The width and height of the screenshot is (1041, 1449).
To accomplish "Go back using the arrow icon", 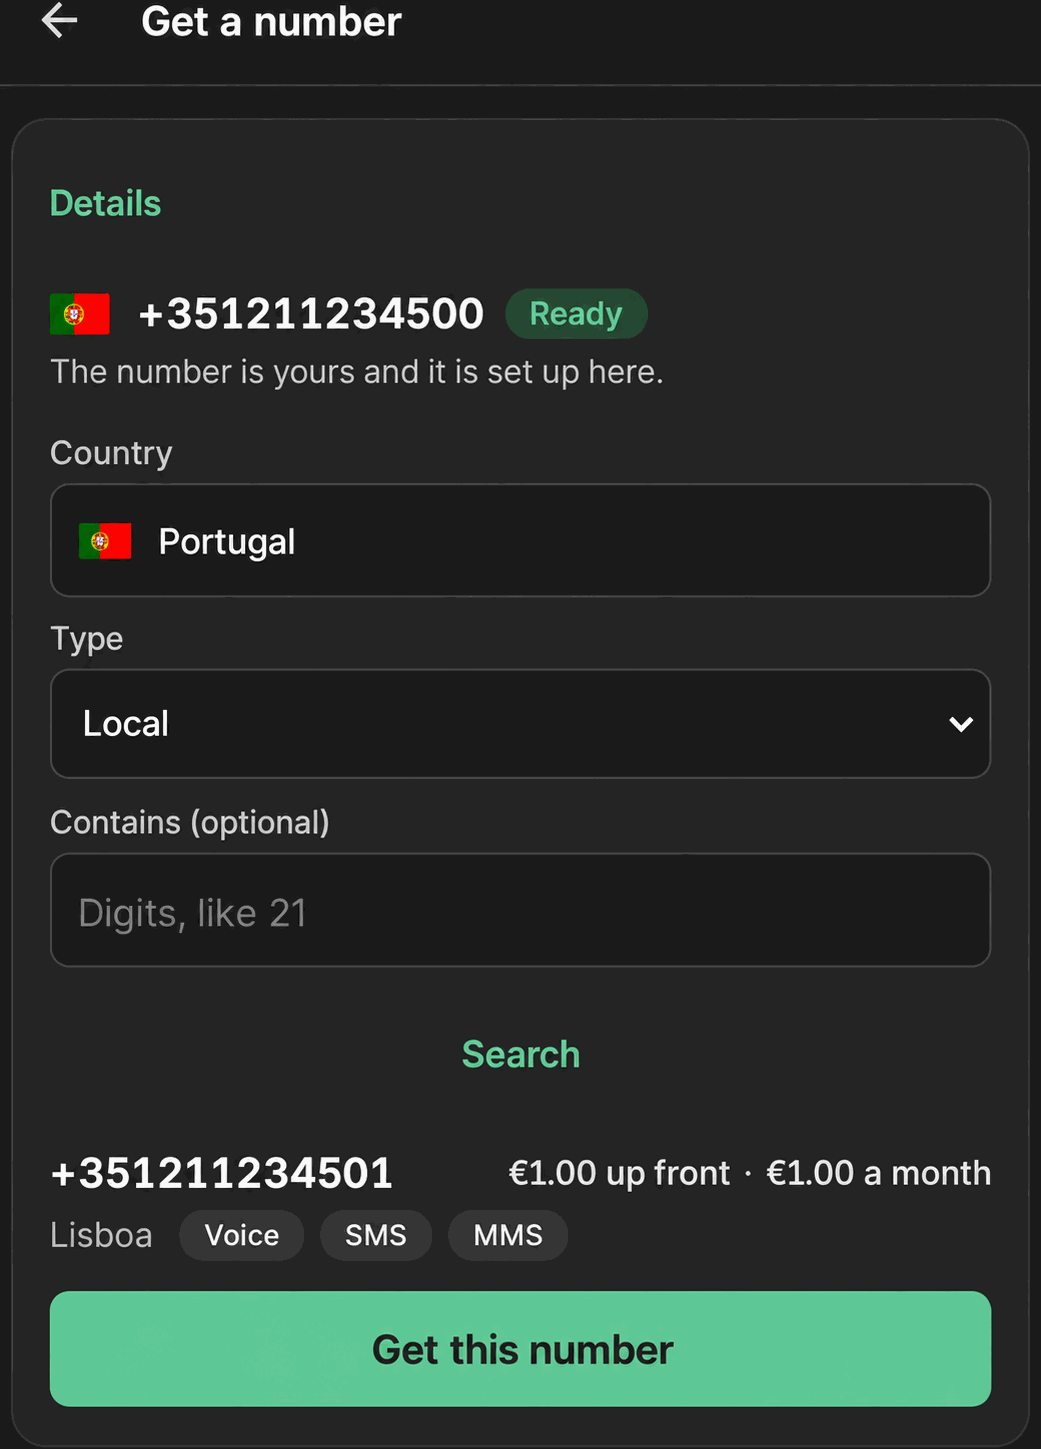I will tap(59, 21).
